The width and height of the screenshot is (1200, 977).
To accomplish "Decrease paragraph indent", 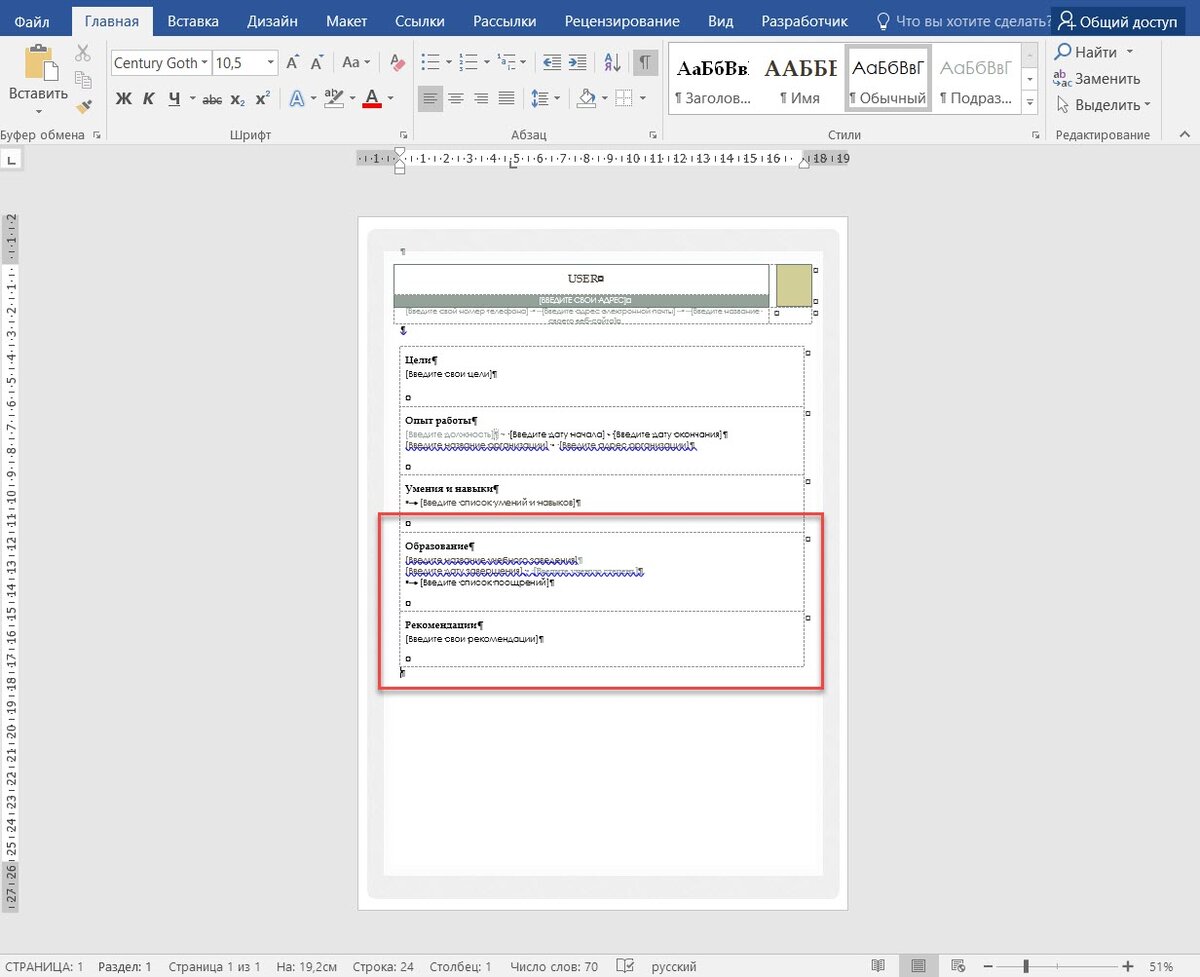I will [551, 62].
